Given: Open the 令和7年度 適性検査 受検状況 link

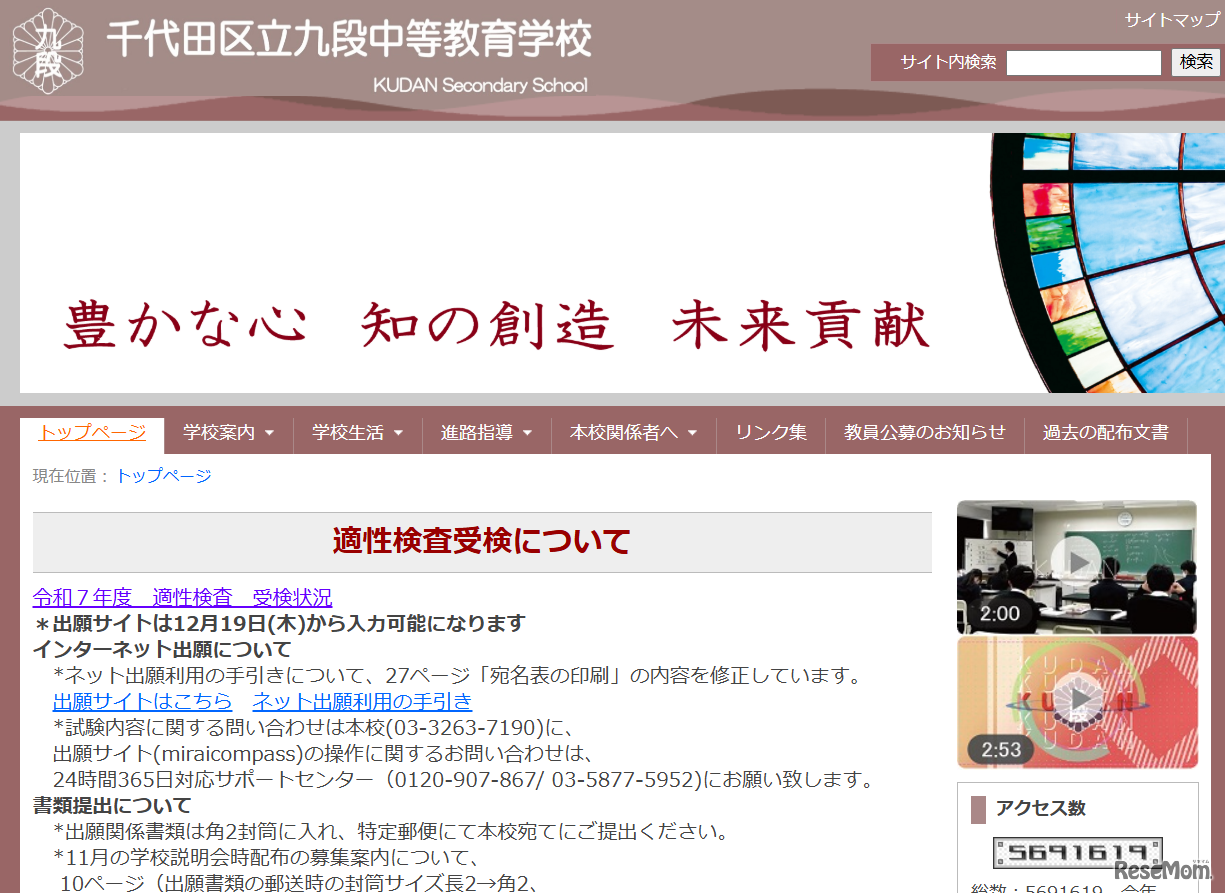Looking at the screenshot, I should pos(182,597).
